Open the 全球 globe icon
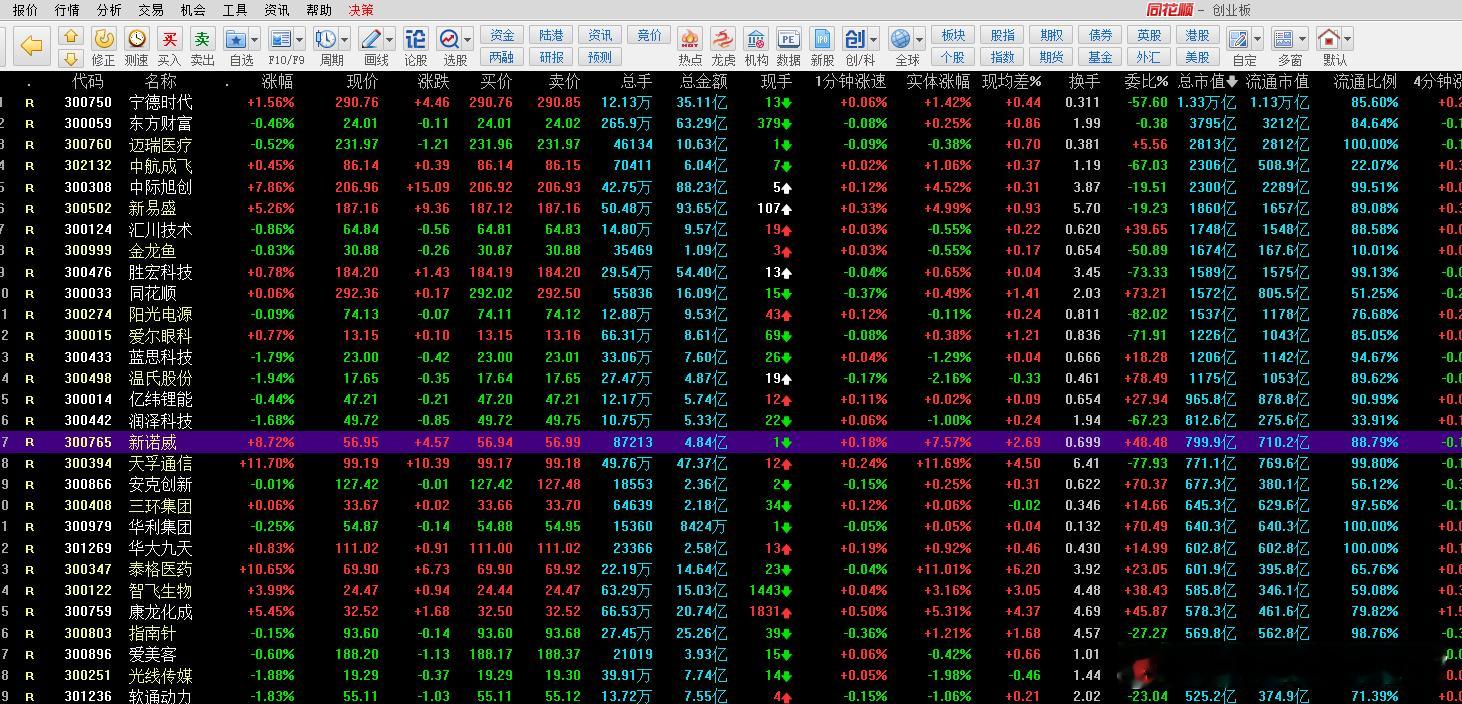 (x=900, y=39)
